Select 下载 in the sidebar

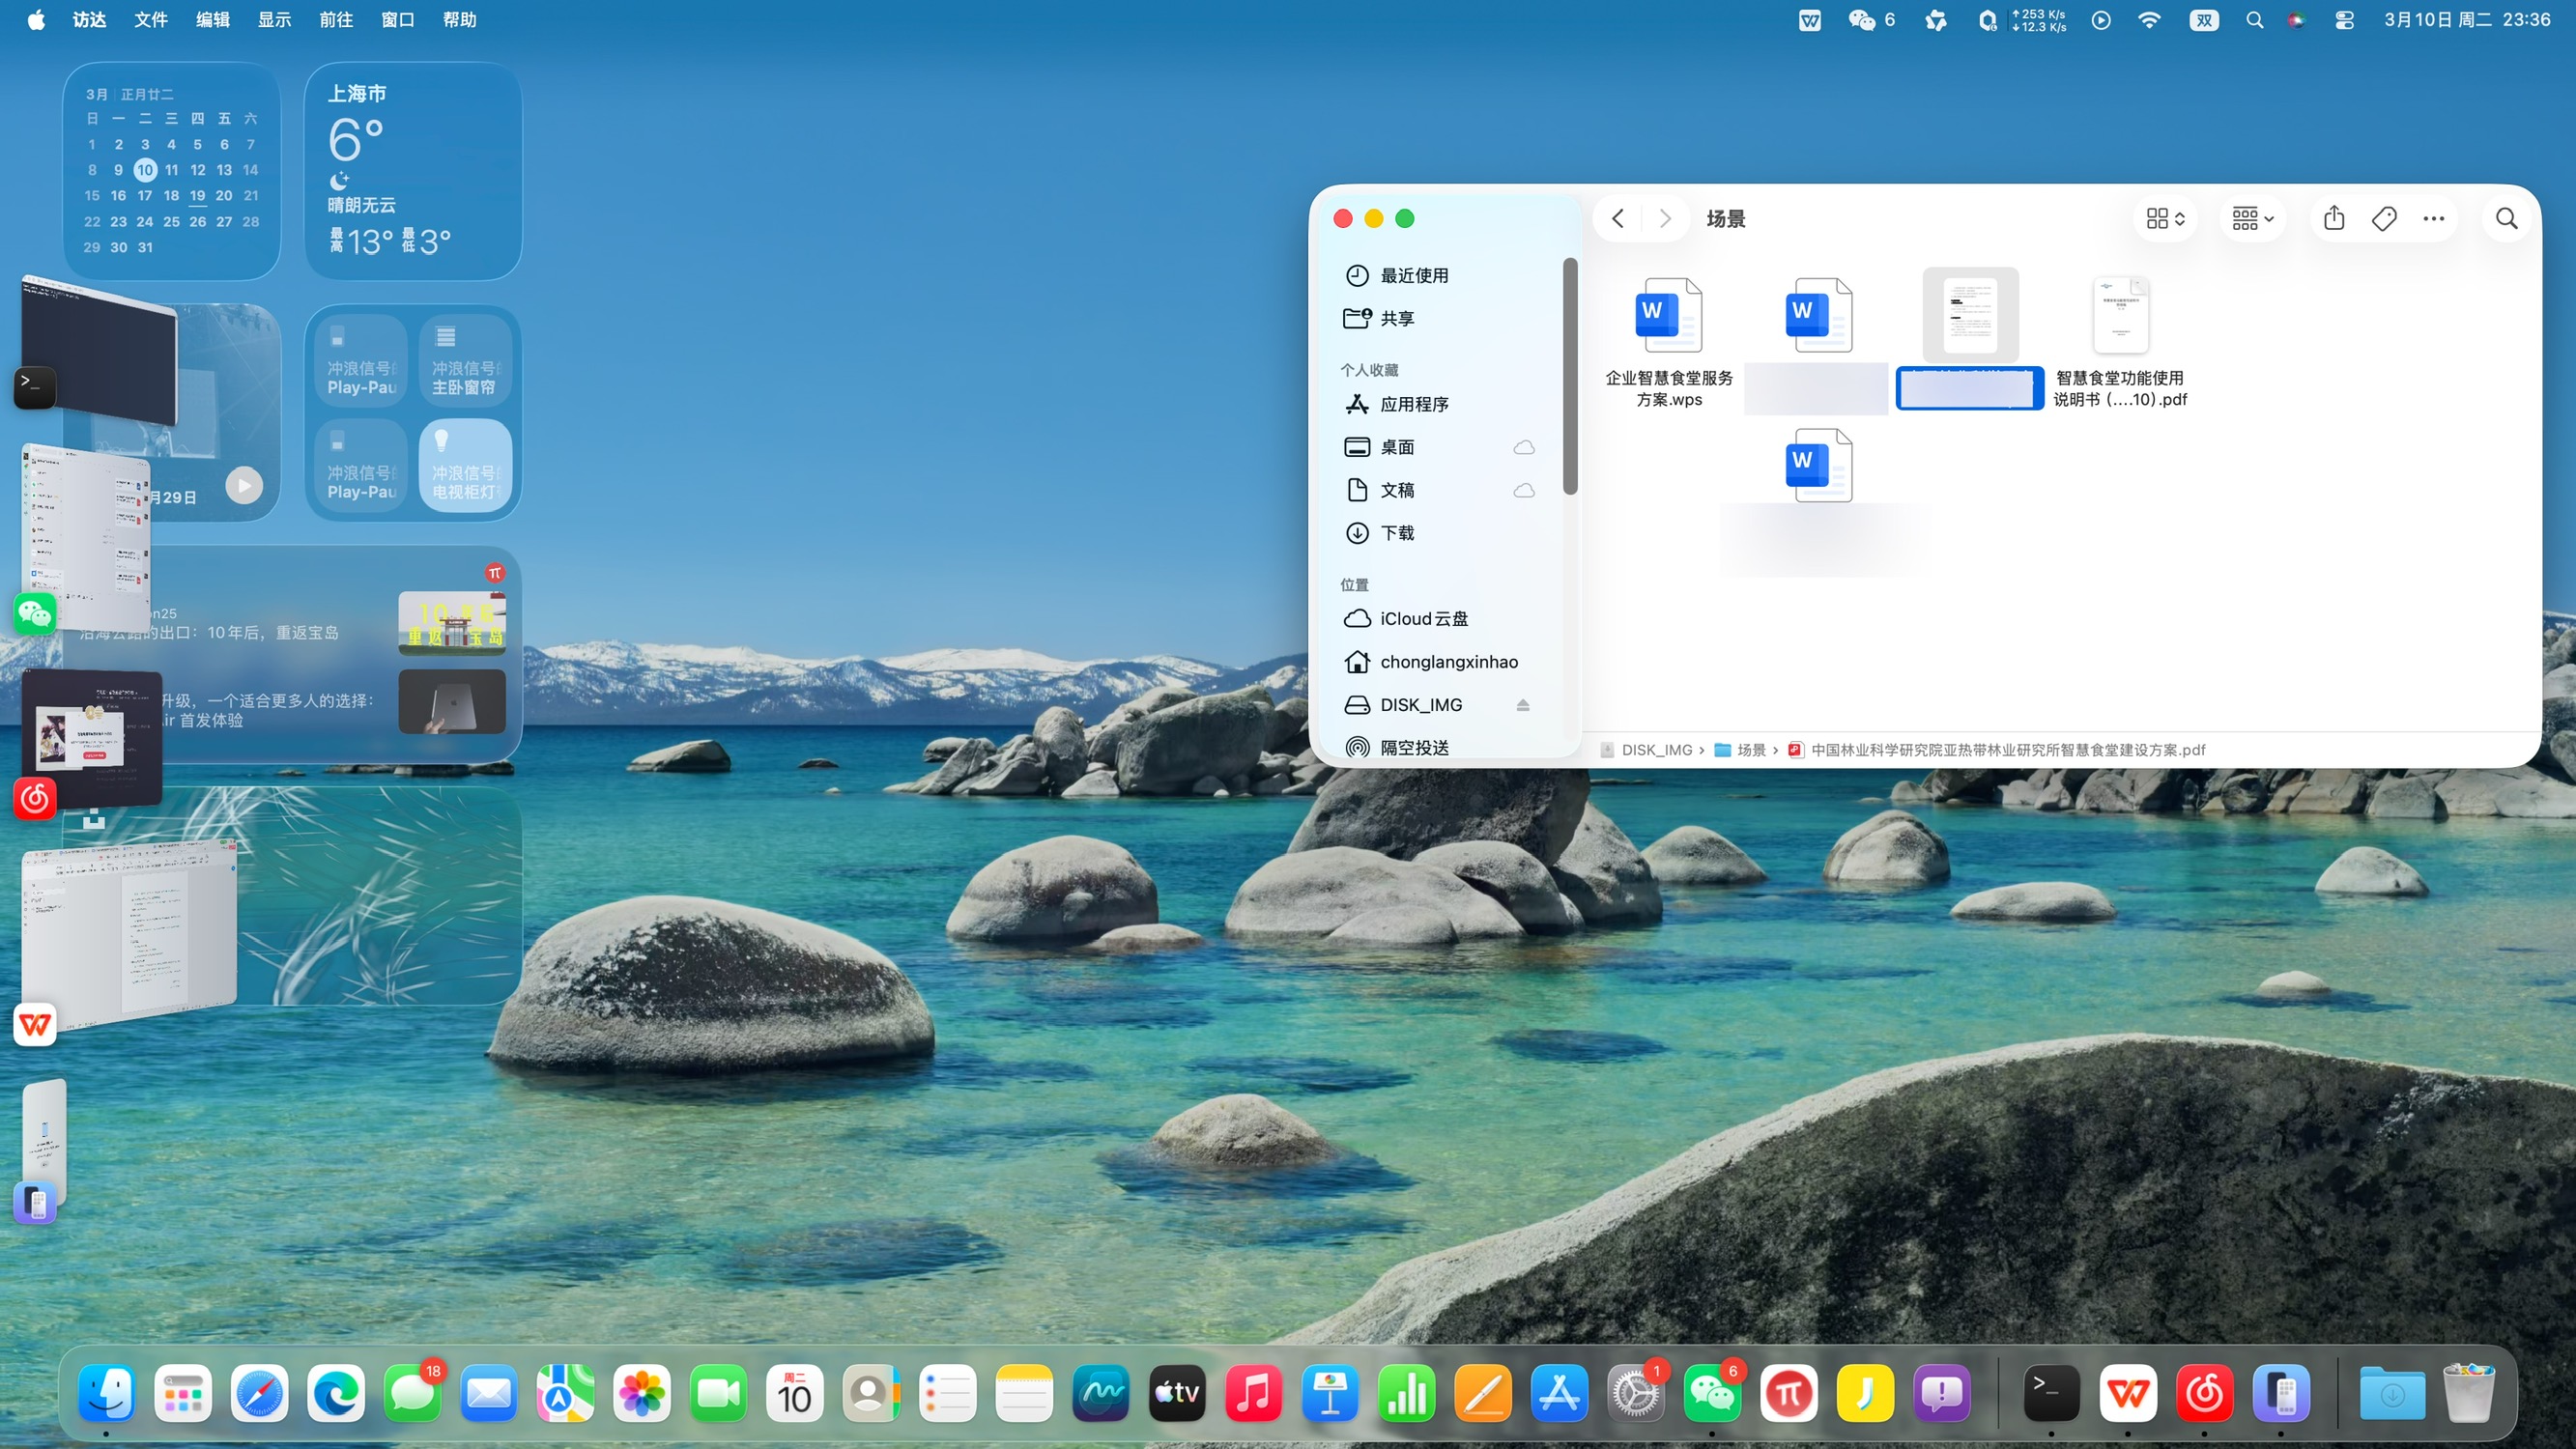pos(1396,533)
